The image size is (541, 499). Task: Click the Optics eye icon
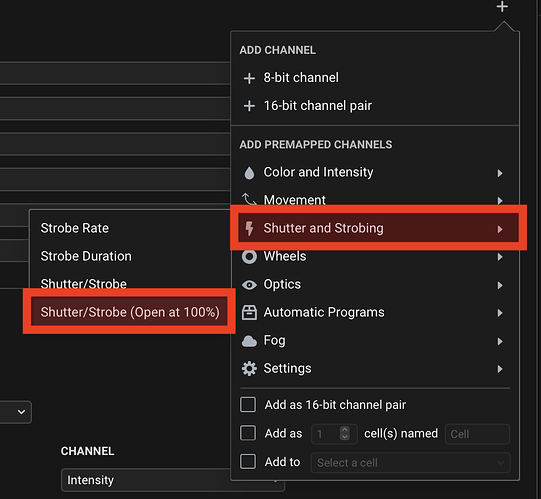coord(249,285)
